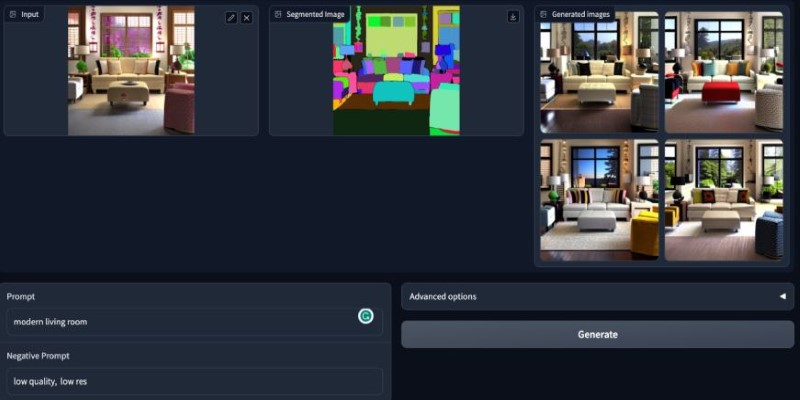Expand the Advanced options section
This screenshot has width=800, height=400.
[597, 296]
